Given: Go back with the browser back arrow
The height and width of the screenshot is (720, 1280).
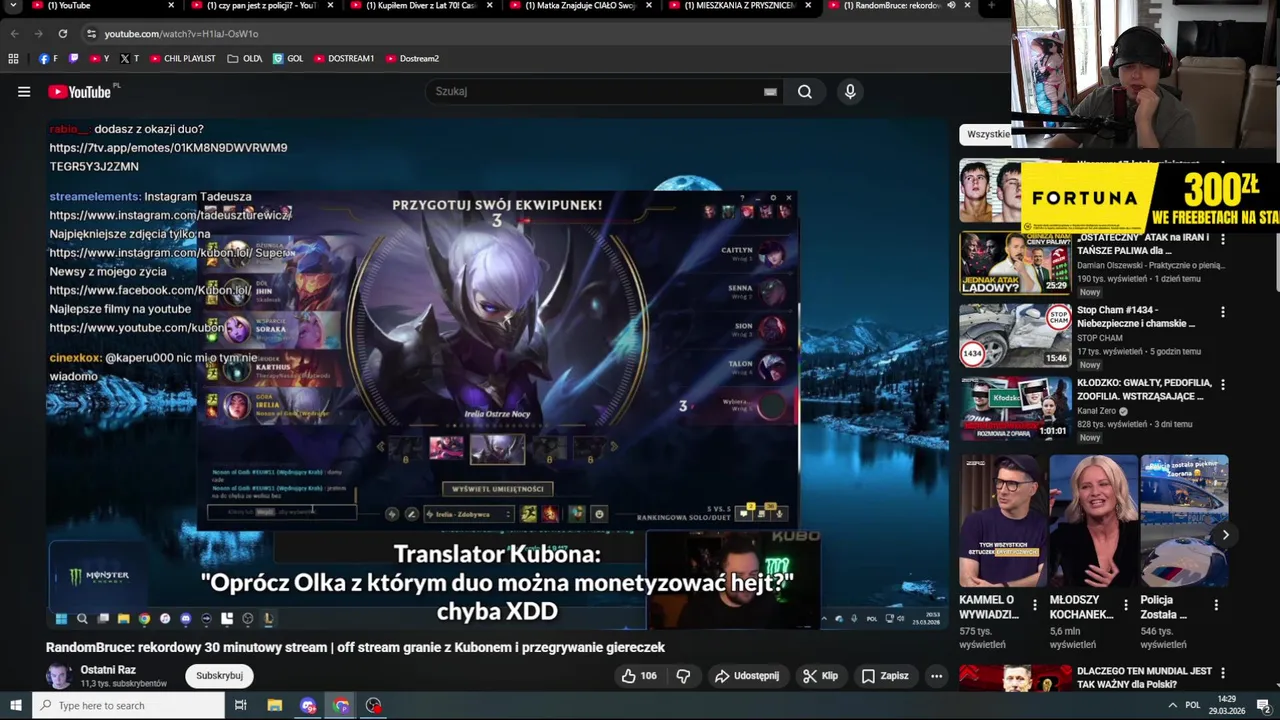Looking at the screenshot, I should click(14, 33).
